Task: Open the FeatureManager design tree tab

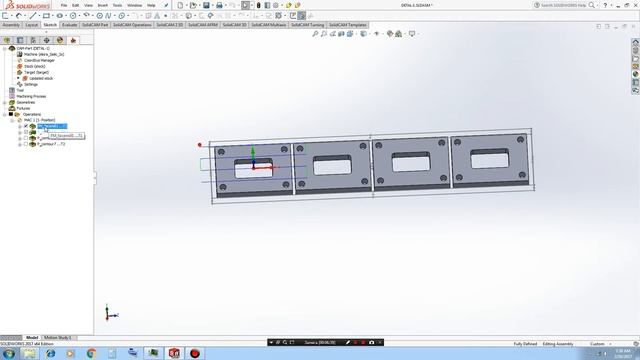Action: 7,40
